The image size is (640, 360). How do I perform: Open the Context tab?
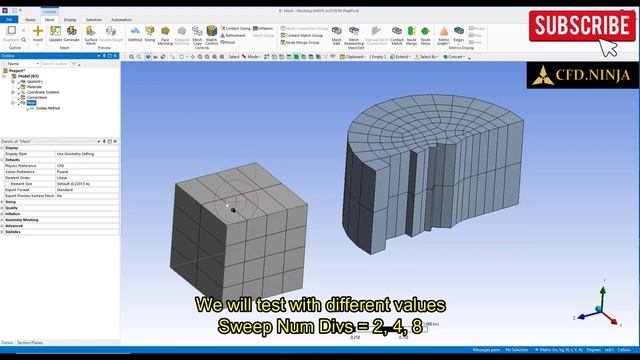49,11
